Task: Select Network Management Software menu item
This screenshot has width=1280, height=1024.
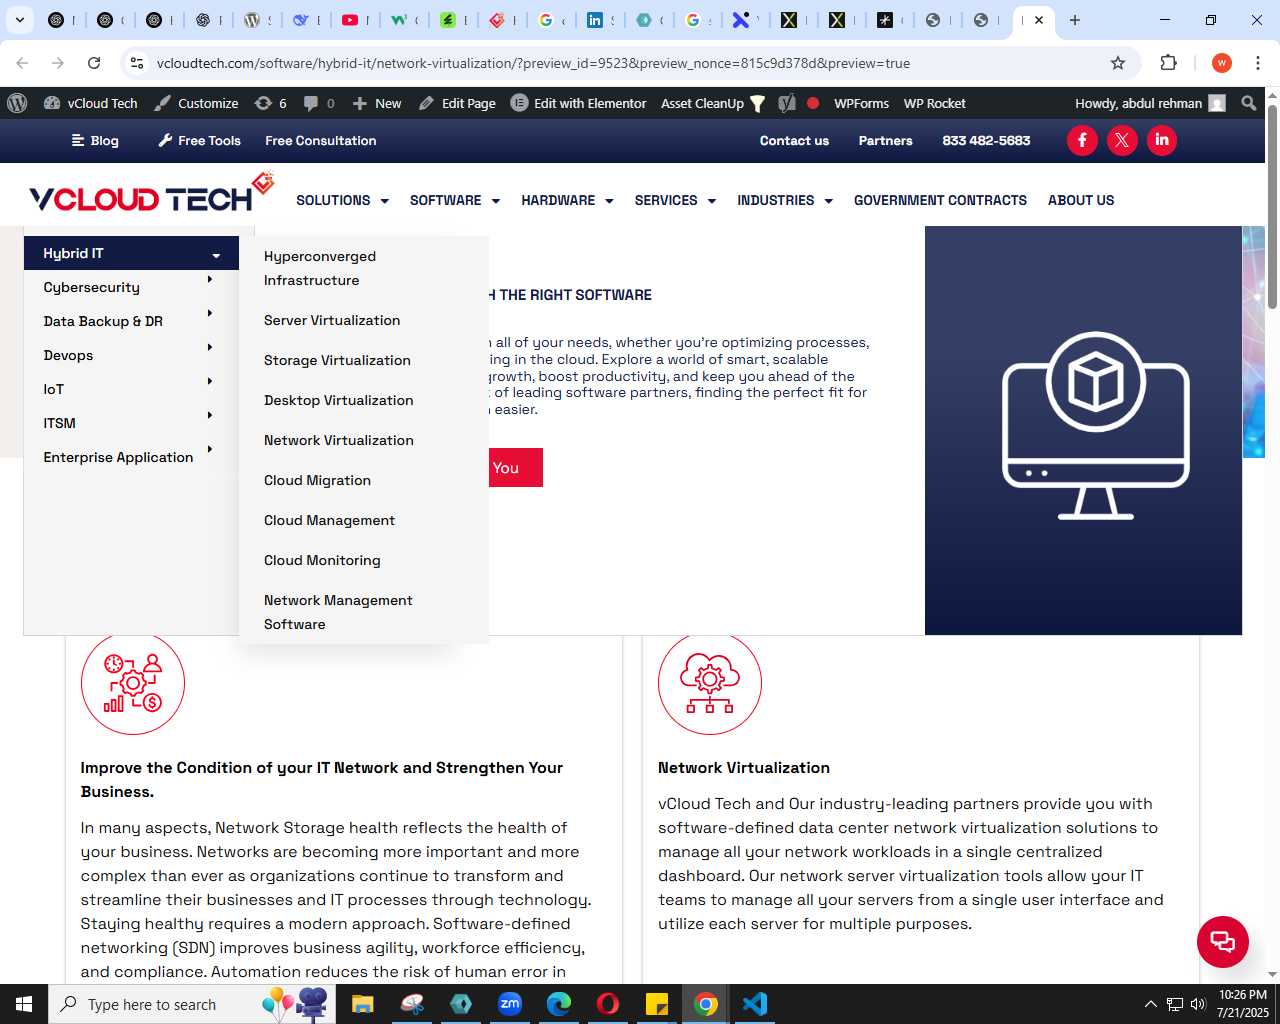Action: [x=338, y=612]
